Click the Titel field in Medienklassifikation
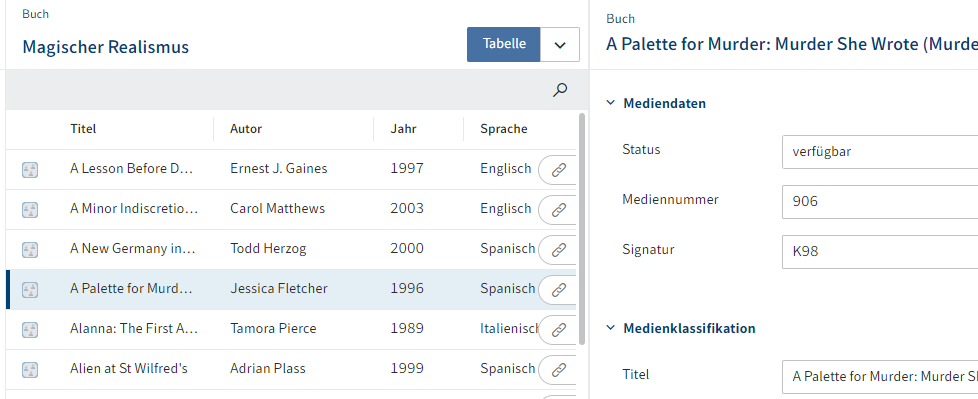Image resolution: width=978 pixels, height=399 pixels. pos(879,377)
